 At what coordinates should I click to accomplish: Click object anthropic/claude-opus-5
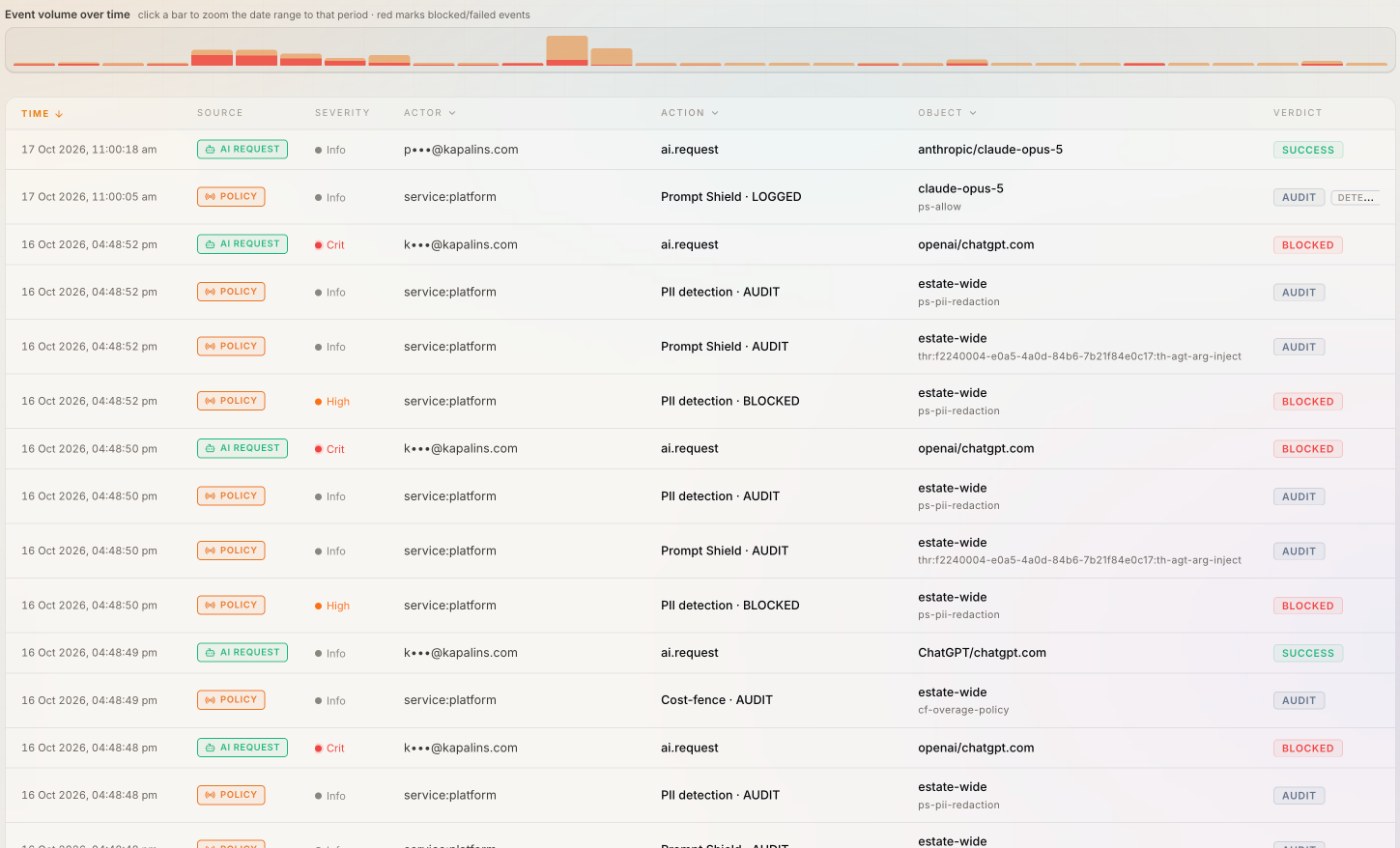click(x=990, y=149)
